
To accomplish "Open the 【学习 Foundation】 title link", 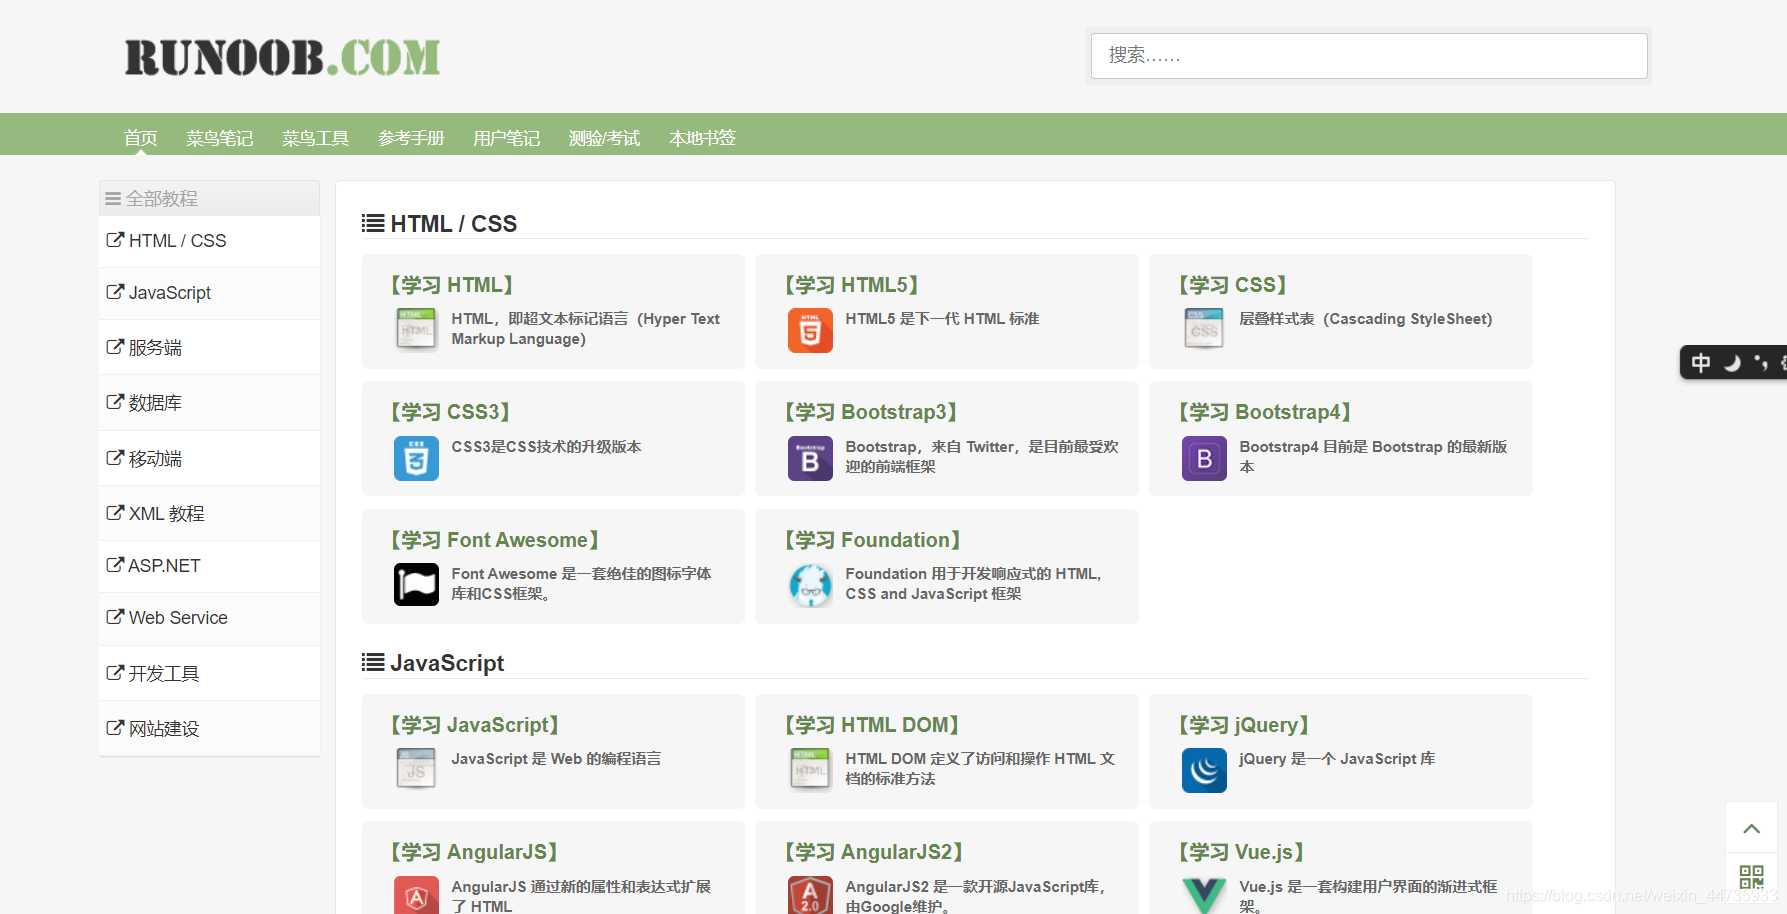I will 873,540.
